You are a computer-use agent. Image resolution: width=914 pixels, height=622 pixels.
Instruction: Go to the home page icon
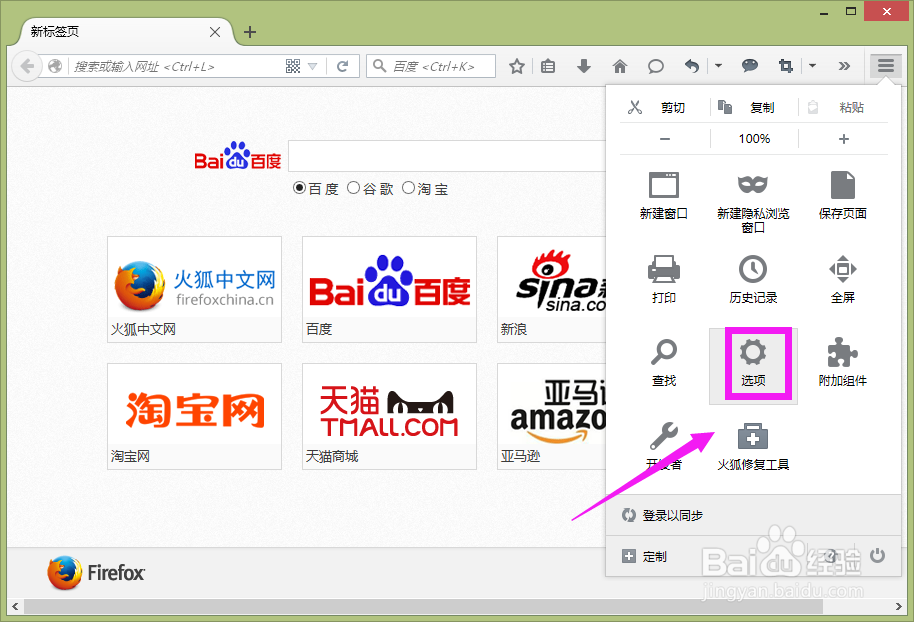pos(620,66)
